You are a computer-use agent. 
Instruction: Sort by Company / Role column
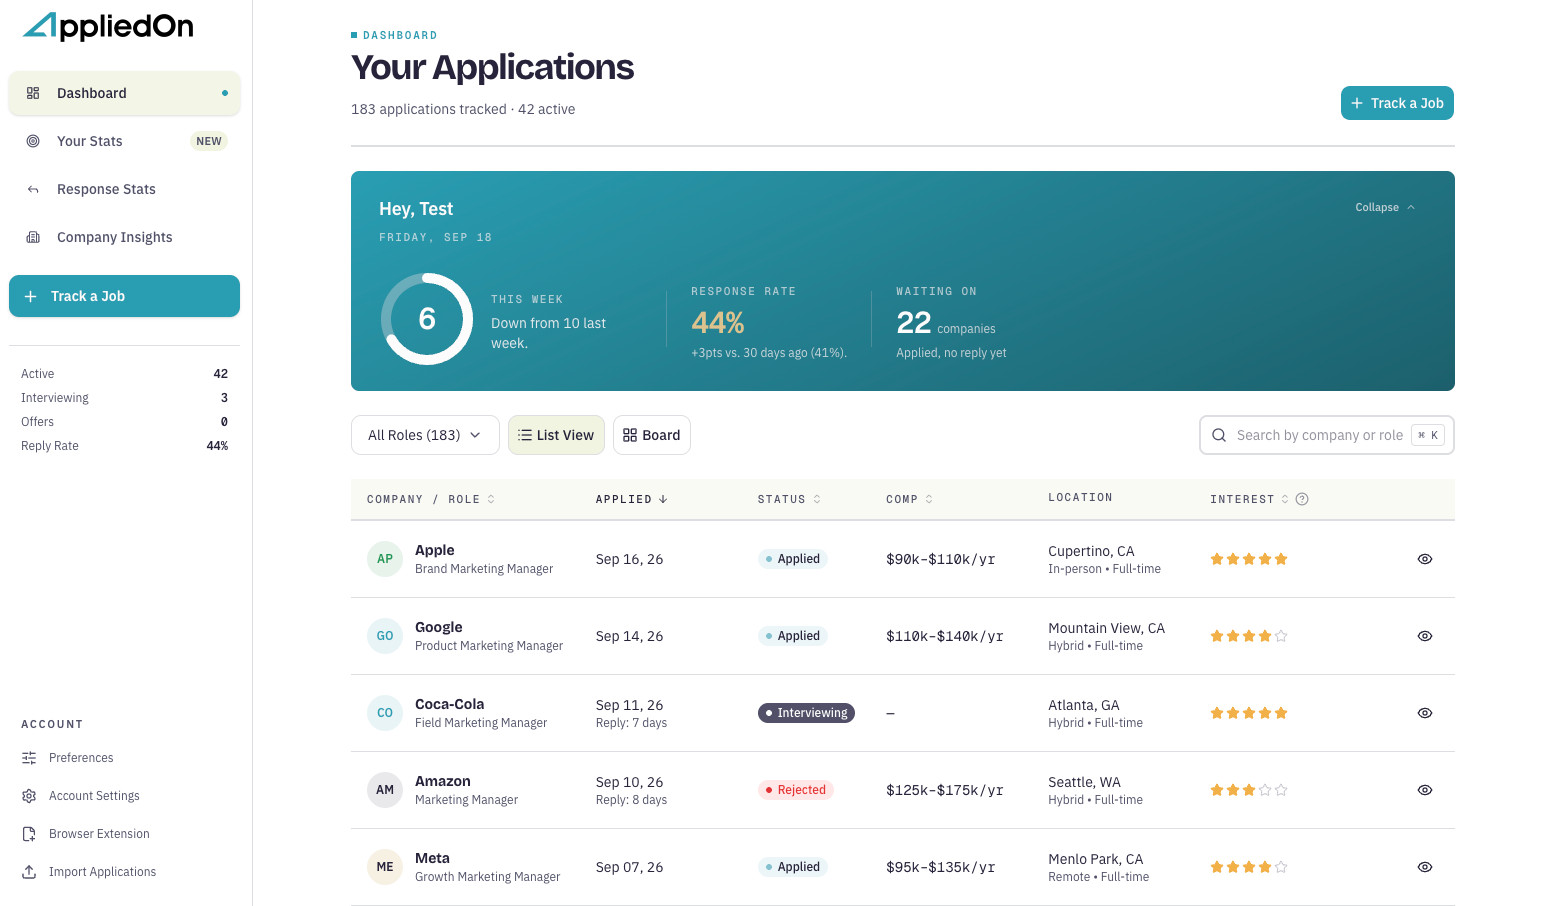click(x=431, y=499)
